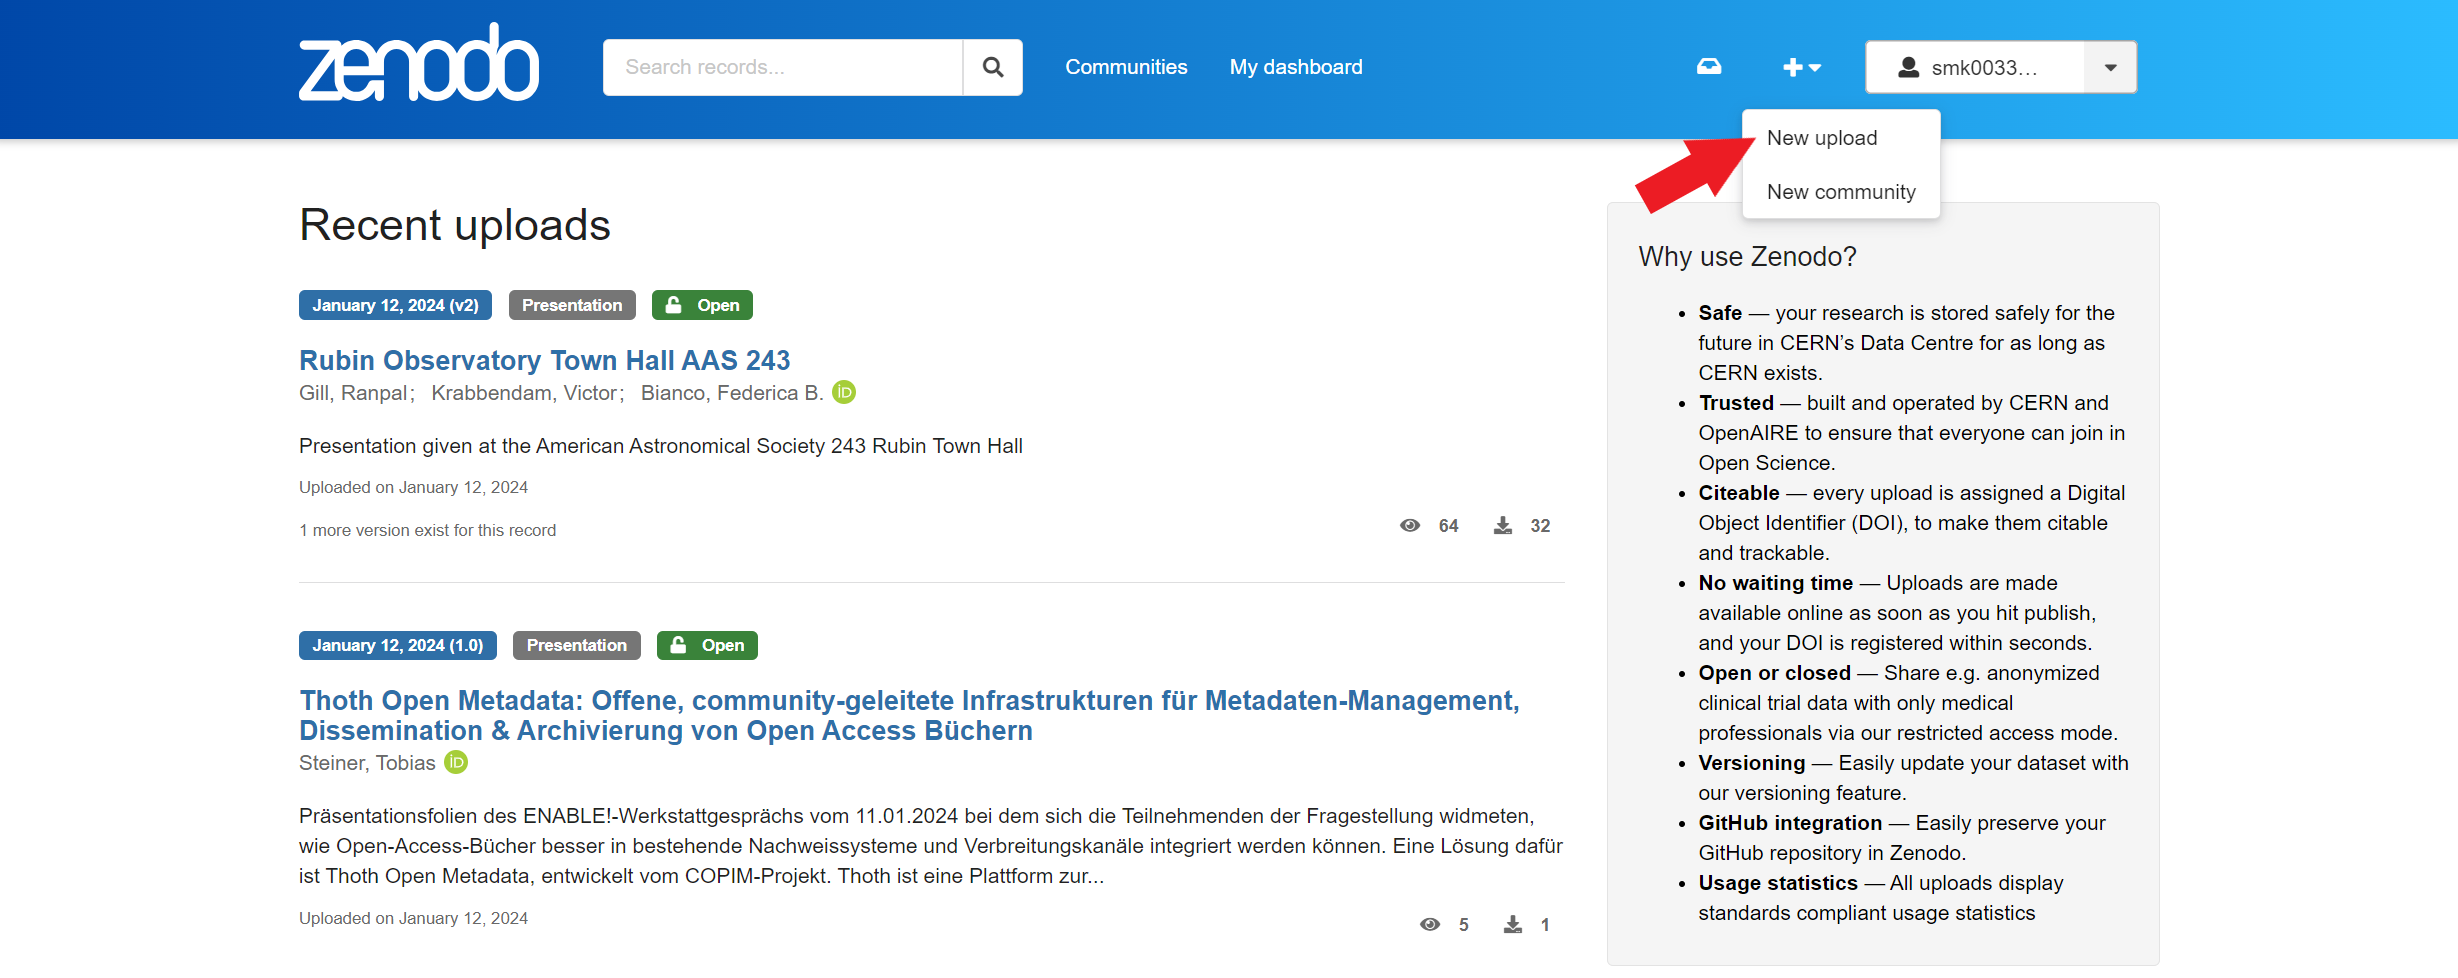Click the downloads icon for Thoth record
Screen dimensions: 2458x978
[x=1513, y=924]
